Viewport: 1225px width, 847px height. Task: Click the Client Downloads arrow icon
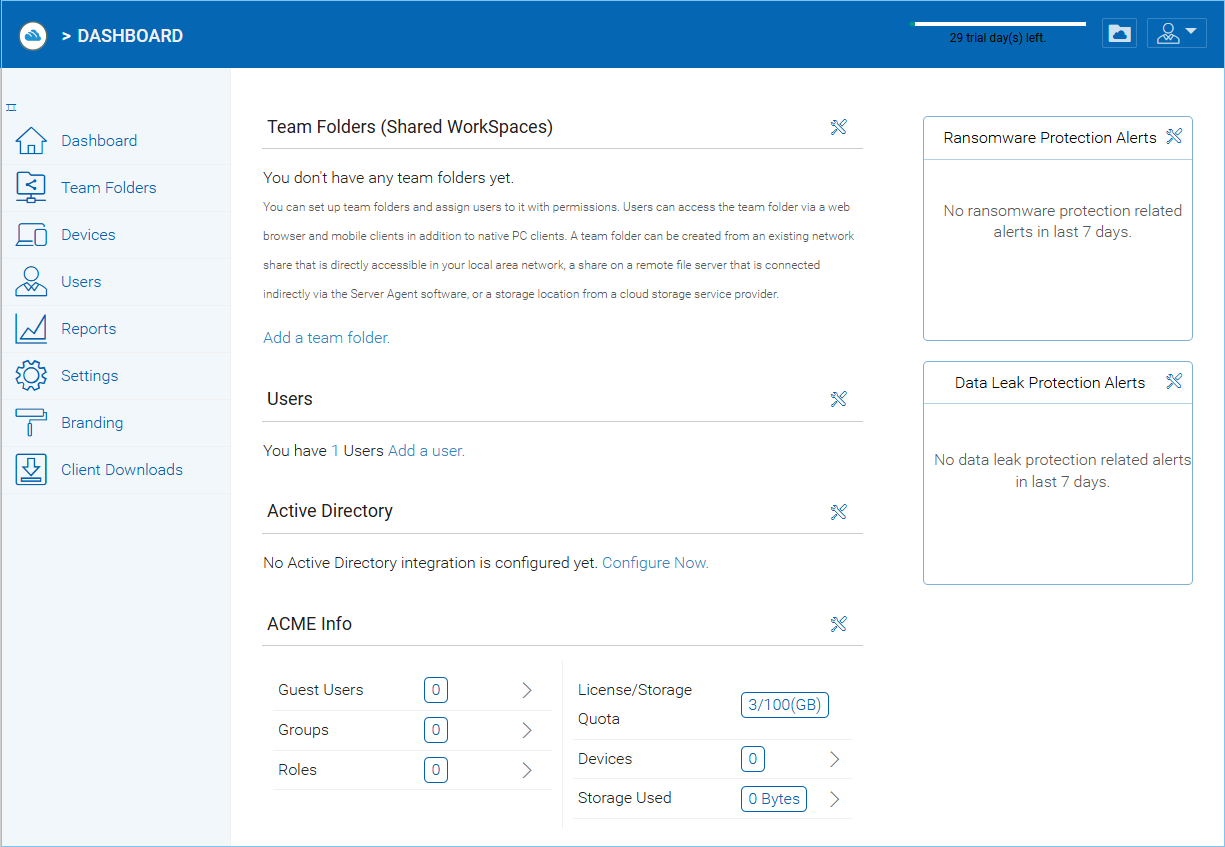[31, 470]
